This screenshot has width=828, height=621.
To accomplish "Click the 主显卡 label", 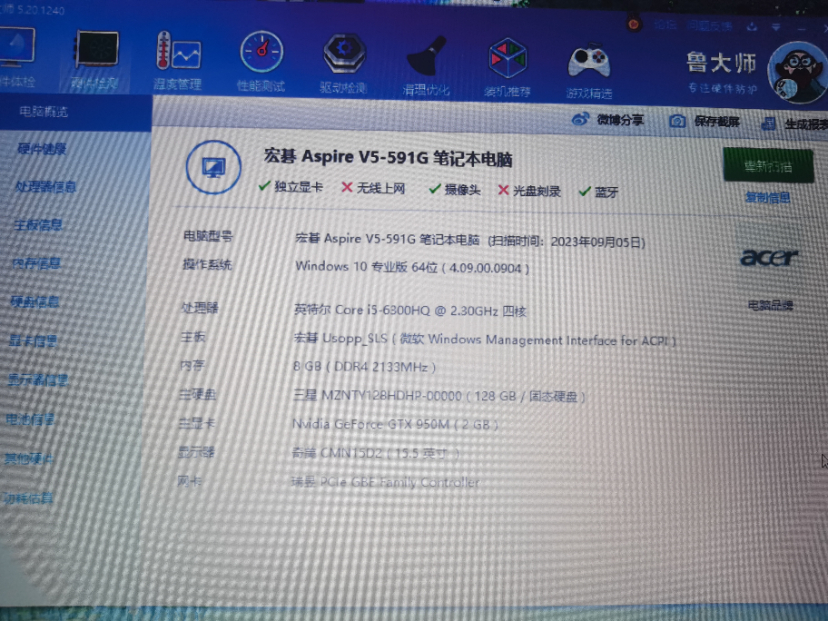I will [x=197, y=423].
